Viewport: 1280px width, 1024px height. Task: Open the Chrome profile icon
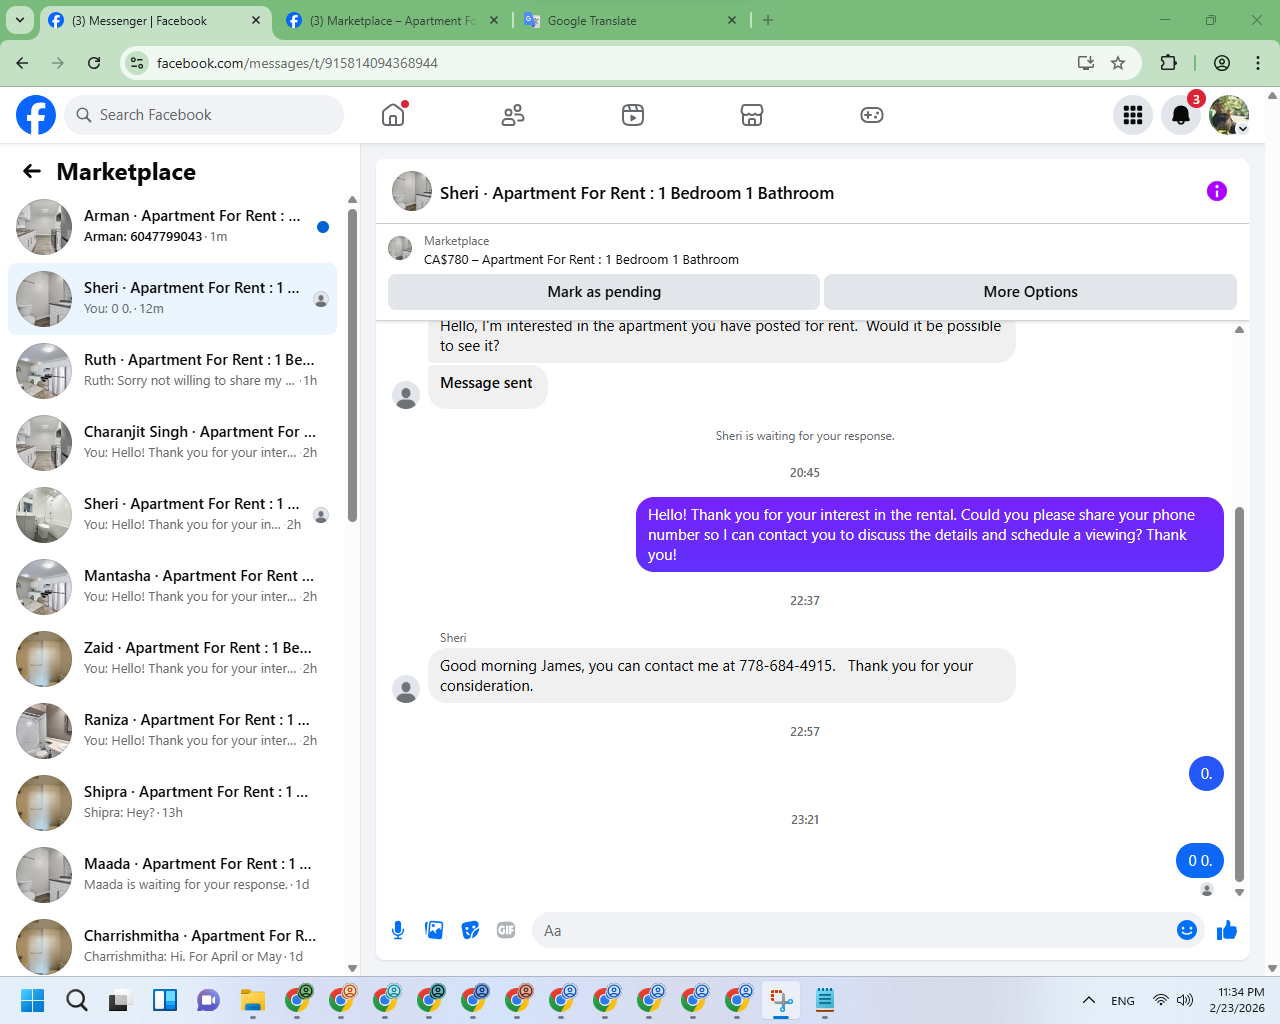[1222, 63]
